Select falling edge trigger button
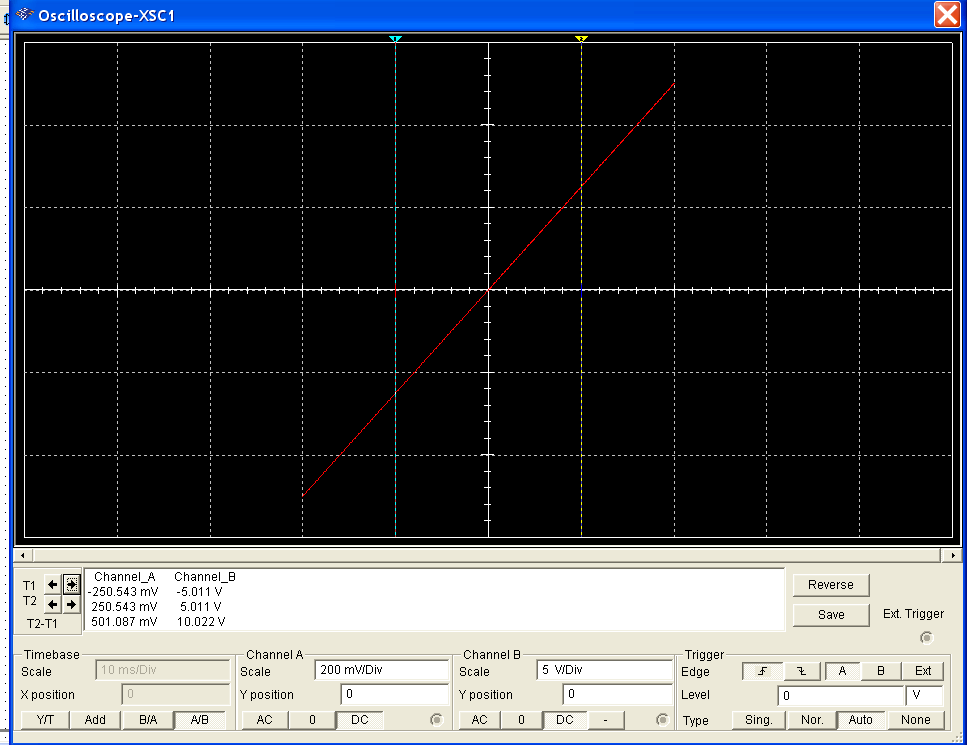The image size is (967, 745). click(x=802, y=671)
